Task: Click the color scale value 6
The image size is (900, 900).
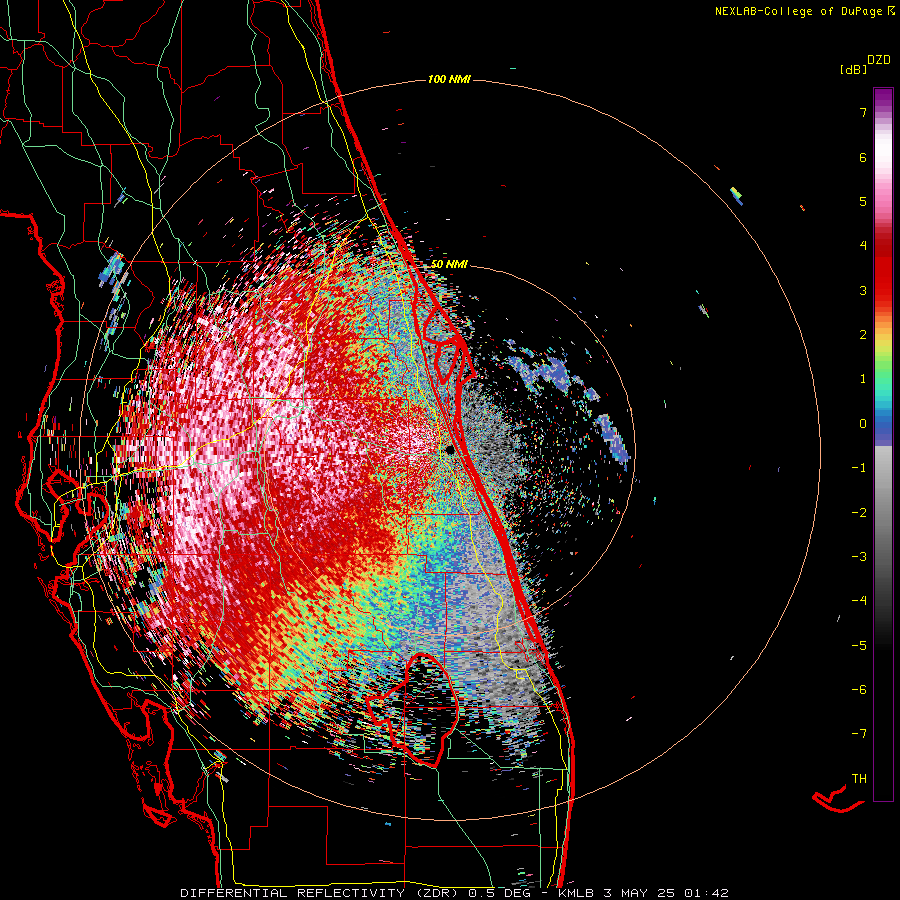Action: (863, 157)
